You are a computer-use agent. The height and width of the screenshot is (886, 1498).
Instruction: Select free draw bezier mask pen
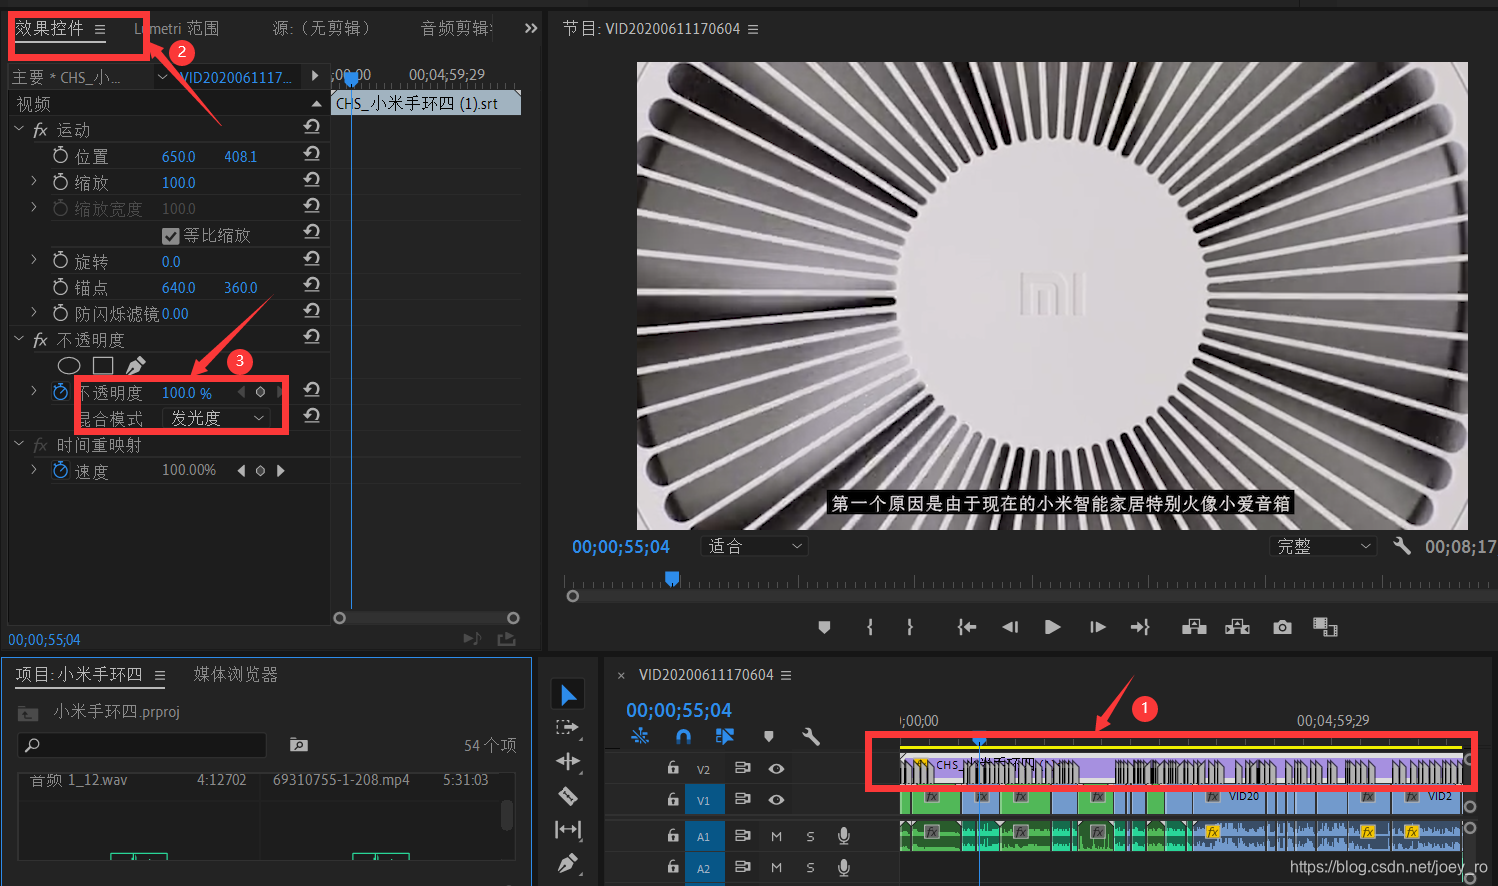(x=136, y=365)
